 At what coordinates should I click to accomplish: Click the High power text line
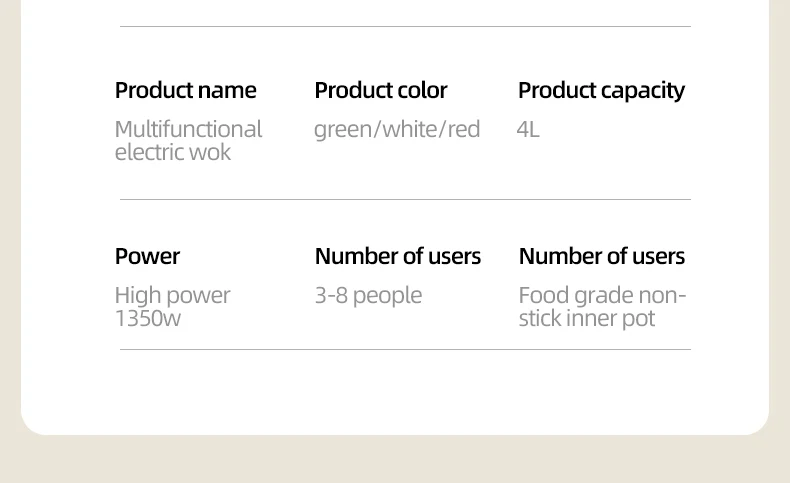(172, 295)
